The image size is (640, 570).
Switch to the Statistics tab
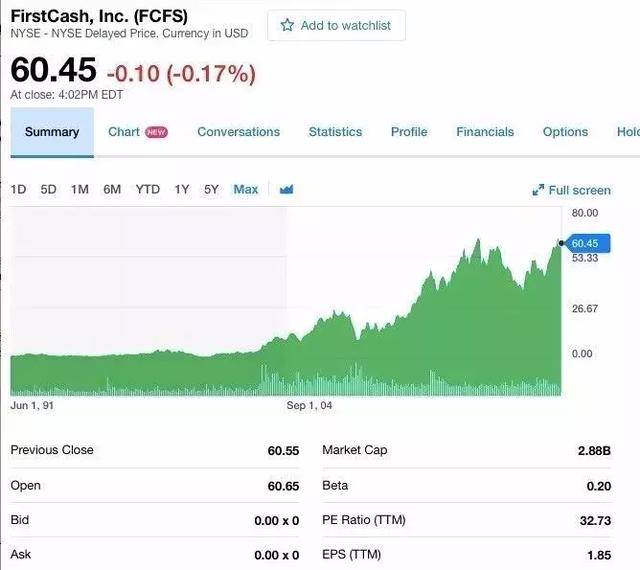[x=336, y=132]
